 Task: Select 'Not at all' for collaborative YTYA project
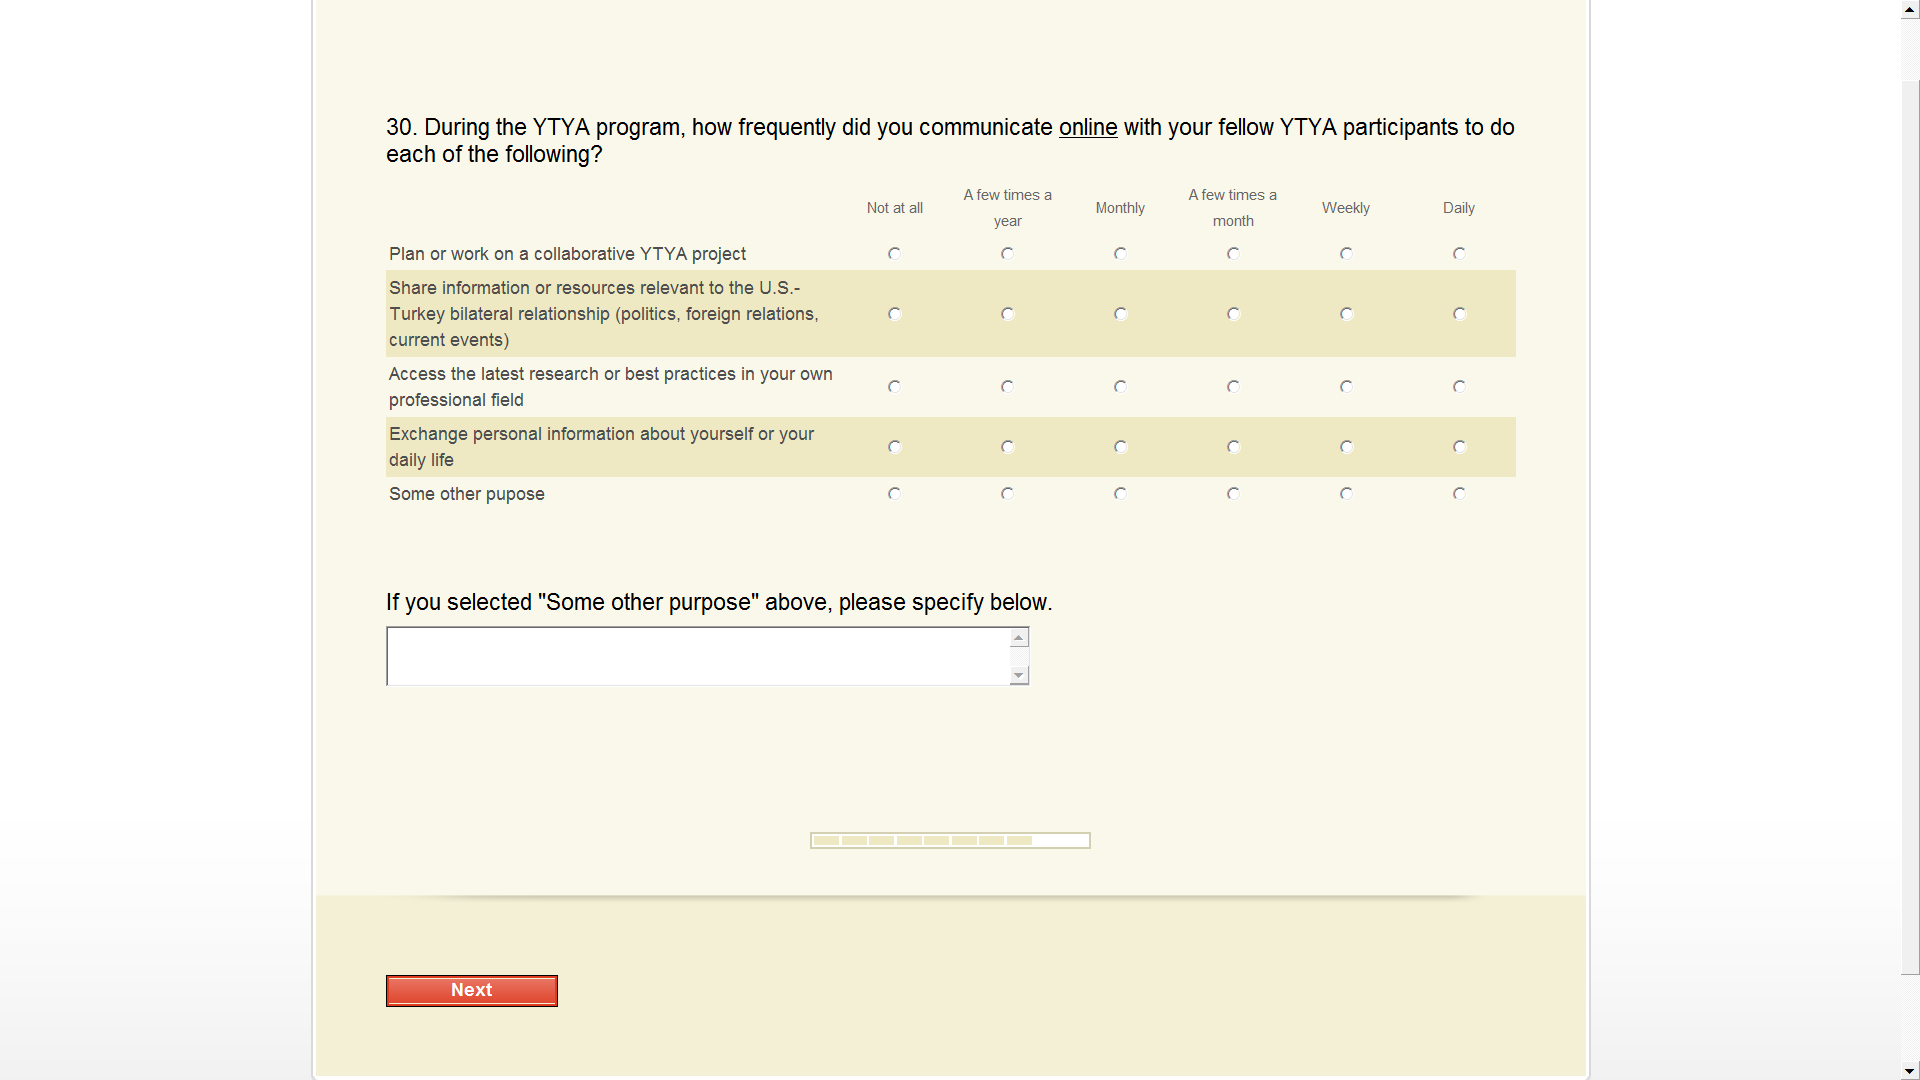point(894,254)
